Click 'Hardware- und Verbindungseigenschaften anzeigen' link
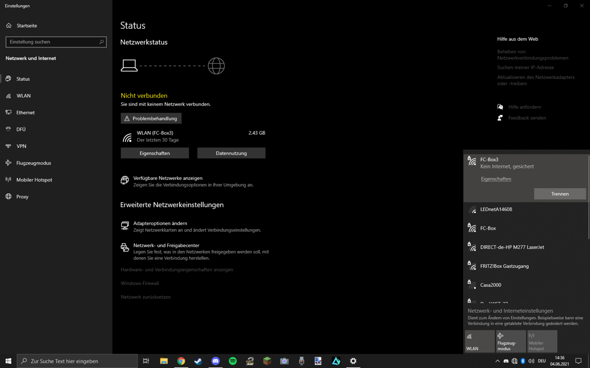This screenshot has width=590, height=368. [177, 270]
